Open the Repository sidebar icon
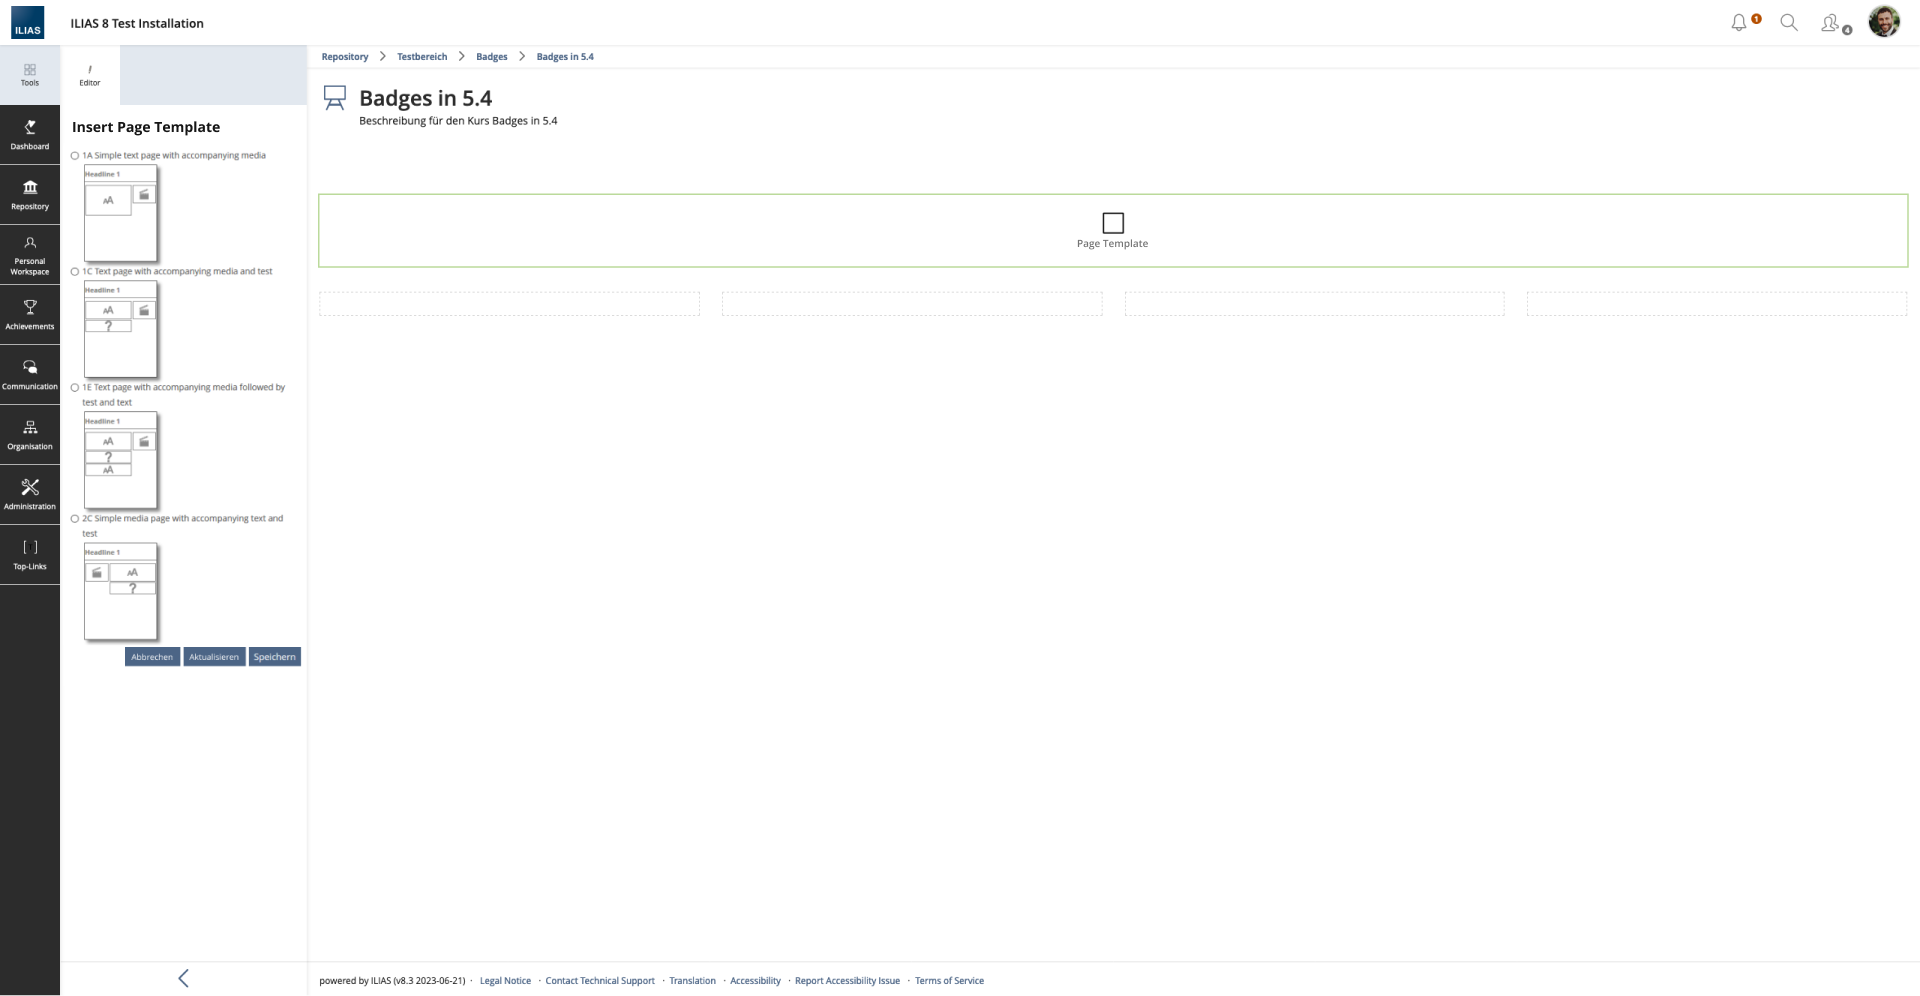Viewport: 1920px width, 996px height. coord(30,194)
